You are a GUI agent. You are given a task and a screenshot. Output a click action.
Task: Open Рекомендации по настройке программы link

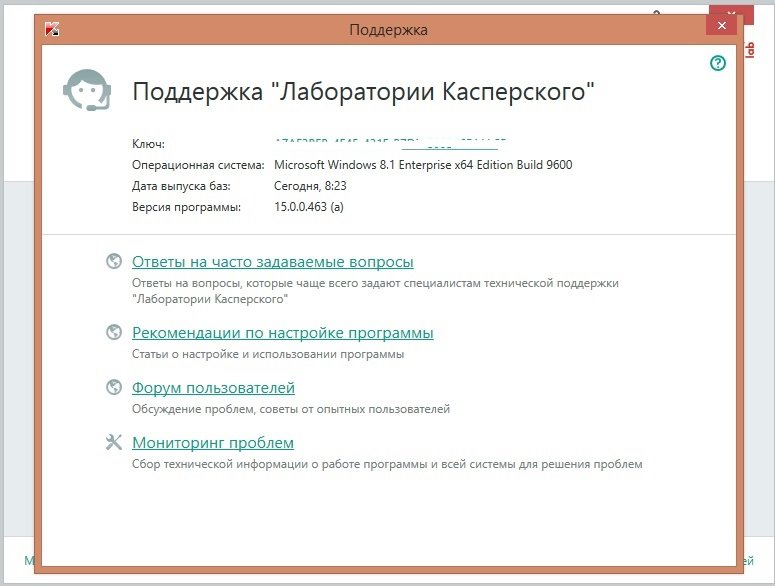coord(282,333)
